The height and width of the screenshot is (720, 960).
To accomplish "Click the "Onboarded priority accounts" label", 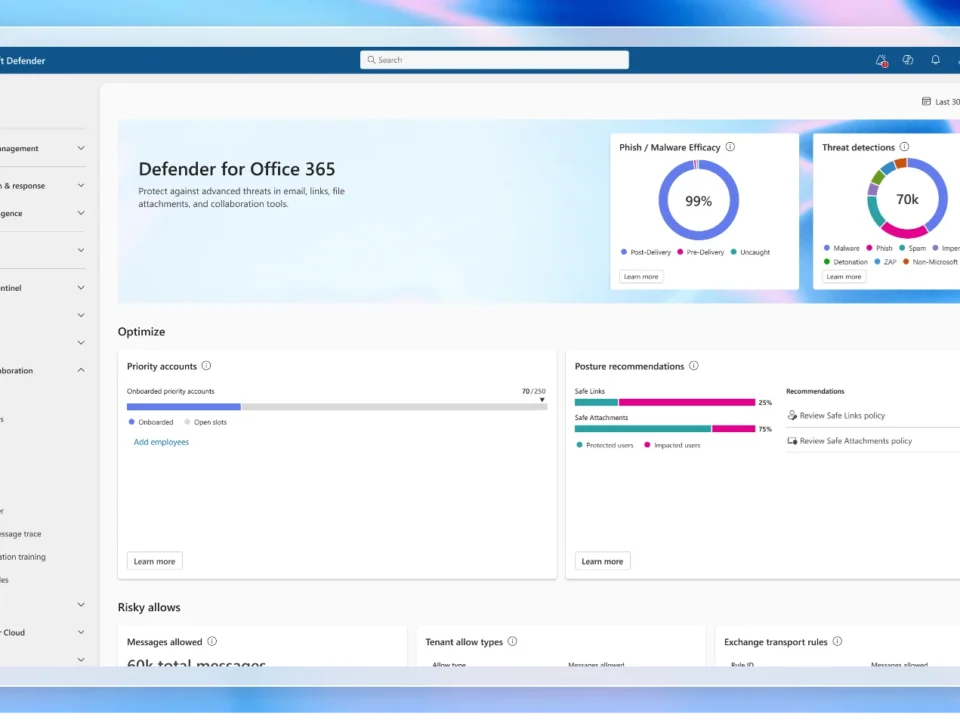I will tap(170, 391).
